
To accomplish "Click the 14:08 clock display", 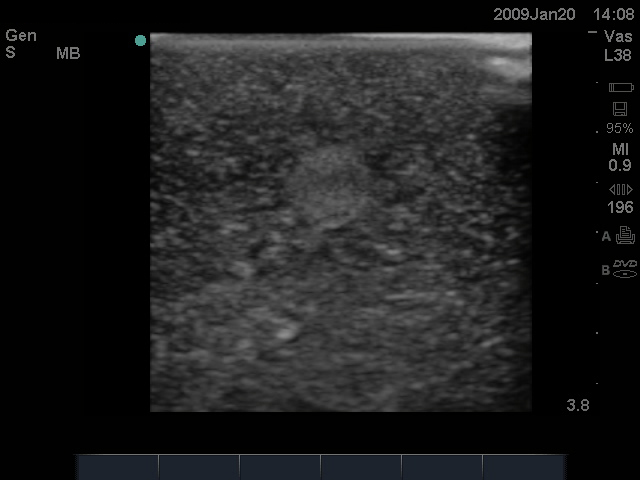I will [614, 15].
